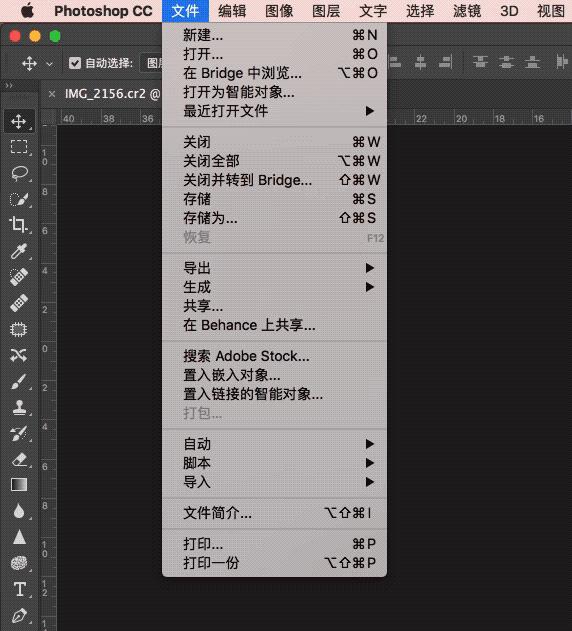The height and width of the screenshot is (631, 572).
Task: Close the IMG_2156.cr2 document tab
Action: (52, 94)
